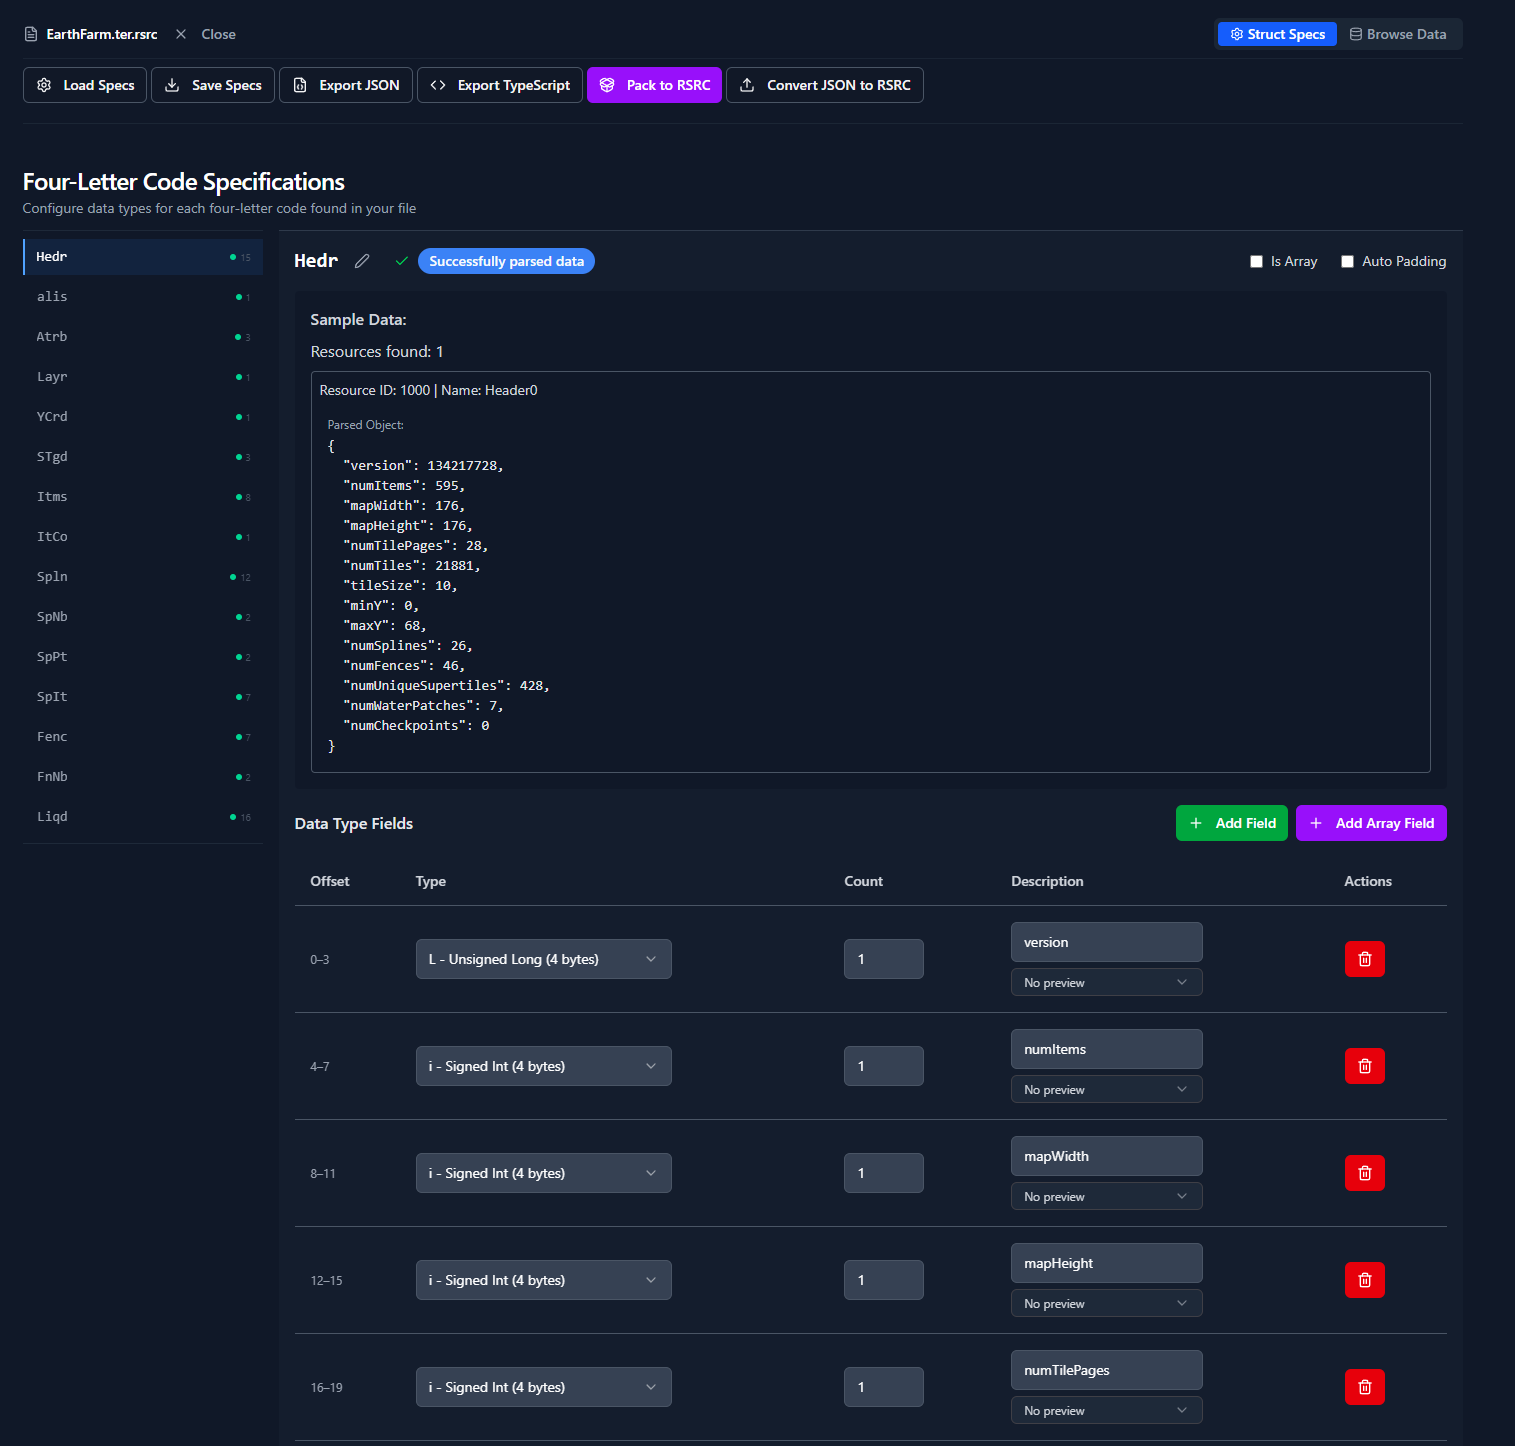Switch to the Struct Specs tab
The width and height of the screenshot is (1515, 1446).
(x=1277, y=34)
